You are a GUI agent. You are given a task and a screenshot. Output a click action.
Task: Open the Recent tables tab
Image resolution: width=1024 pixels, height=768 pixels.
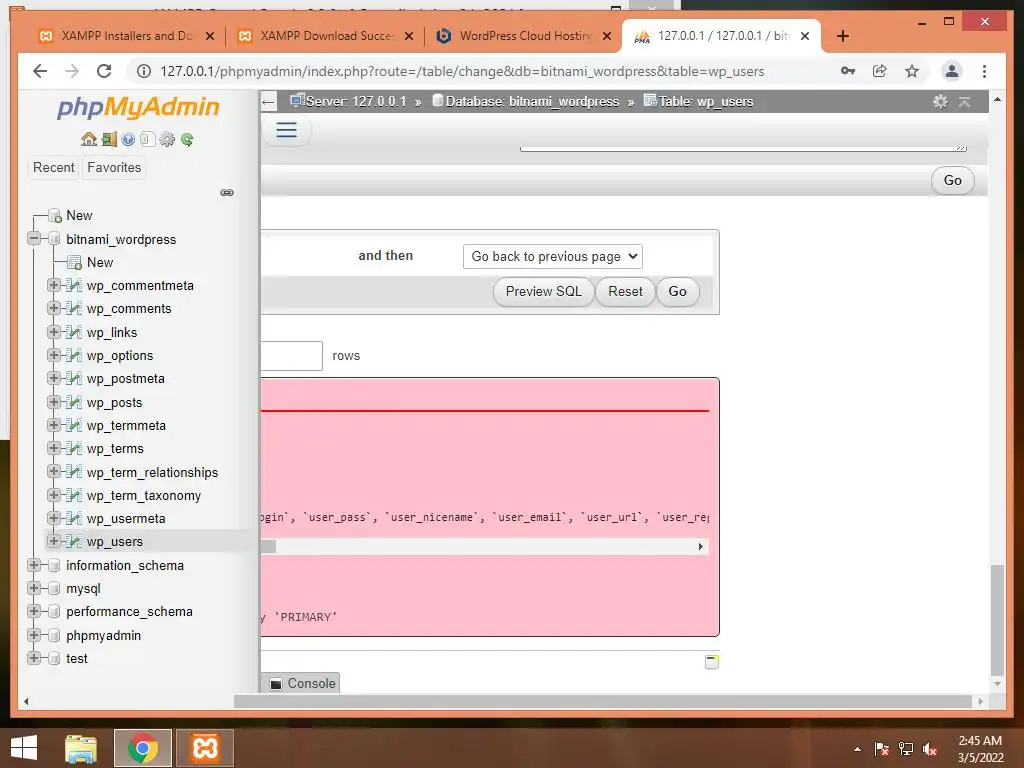tap(54, 167)
